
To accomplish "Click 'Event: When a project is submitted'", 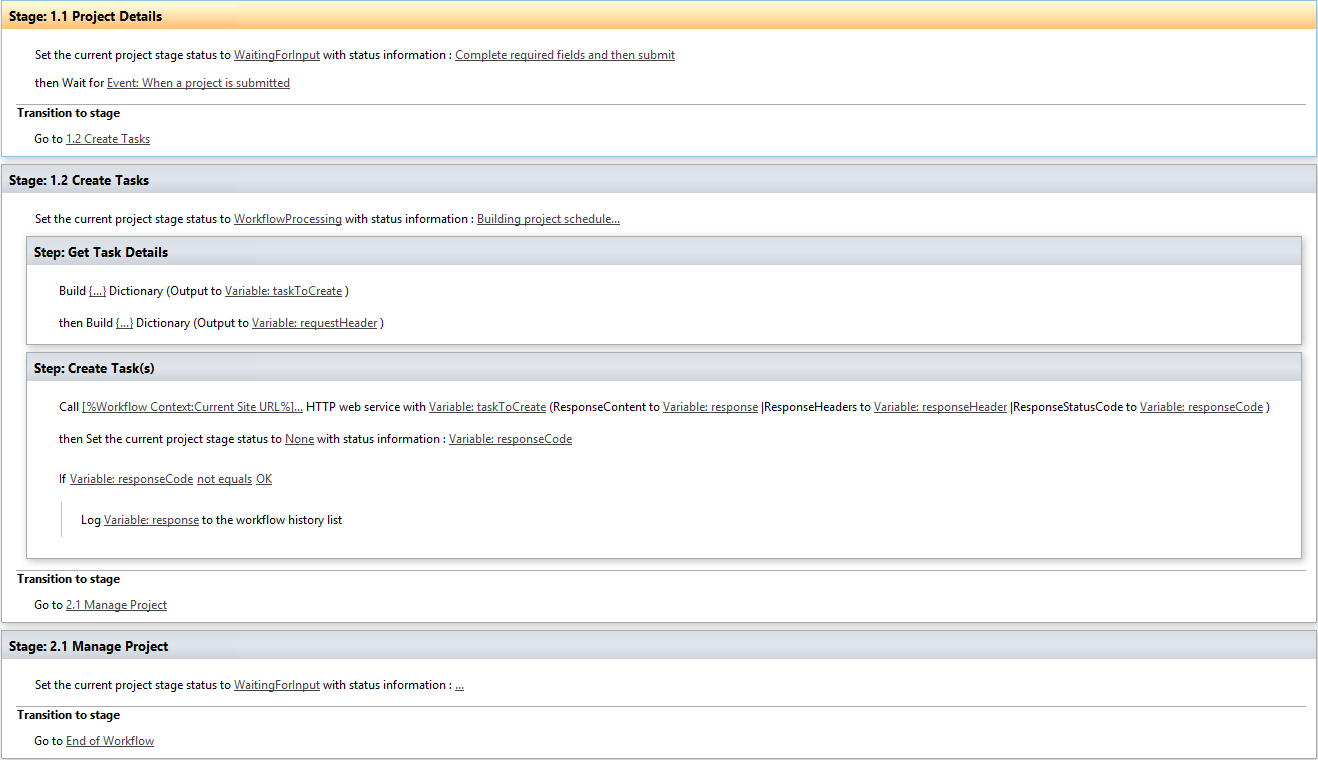I will pos(198,83).
